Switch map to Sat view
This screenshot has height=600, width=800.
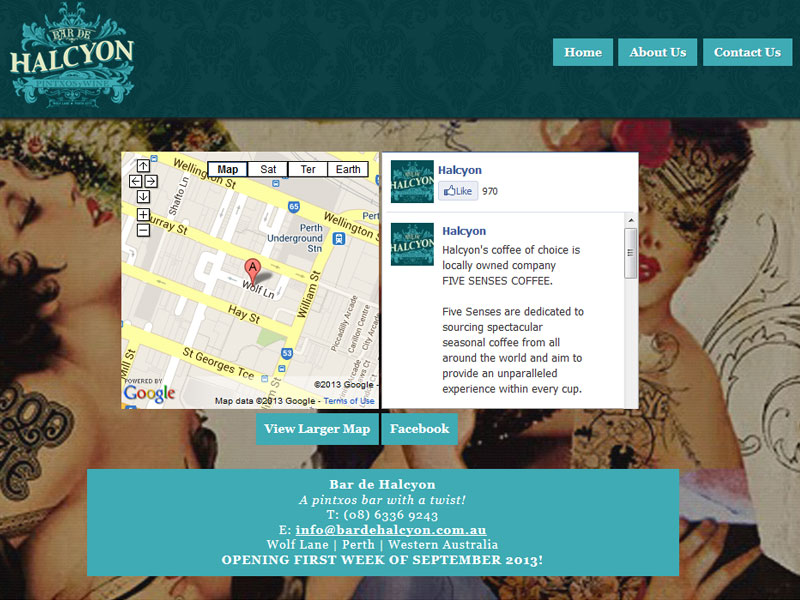[268, 169]
